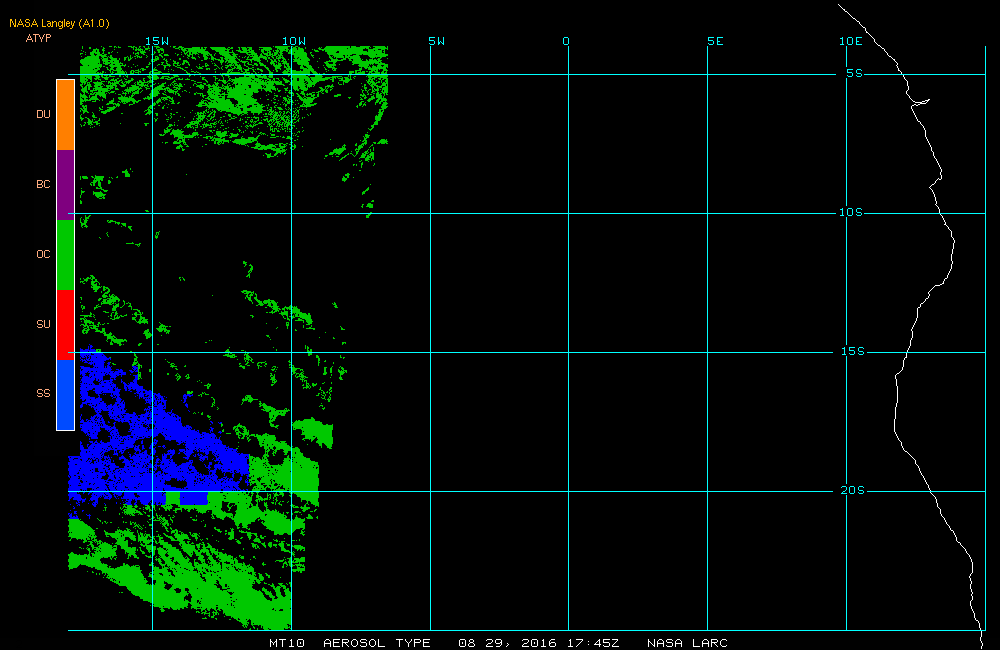
Task: Click the orange DU color swatch
Action: (66, 115)
